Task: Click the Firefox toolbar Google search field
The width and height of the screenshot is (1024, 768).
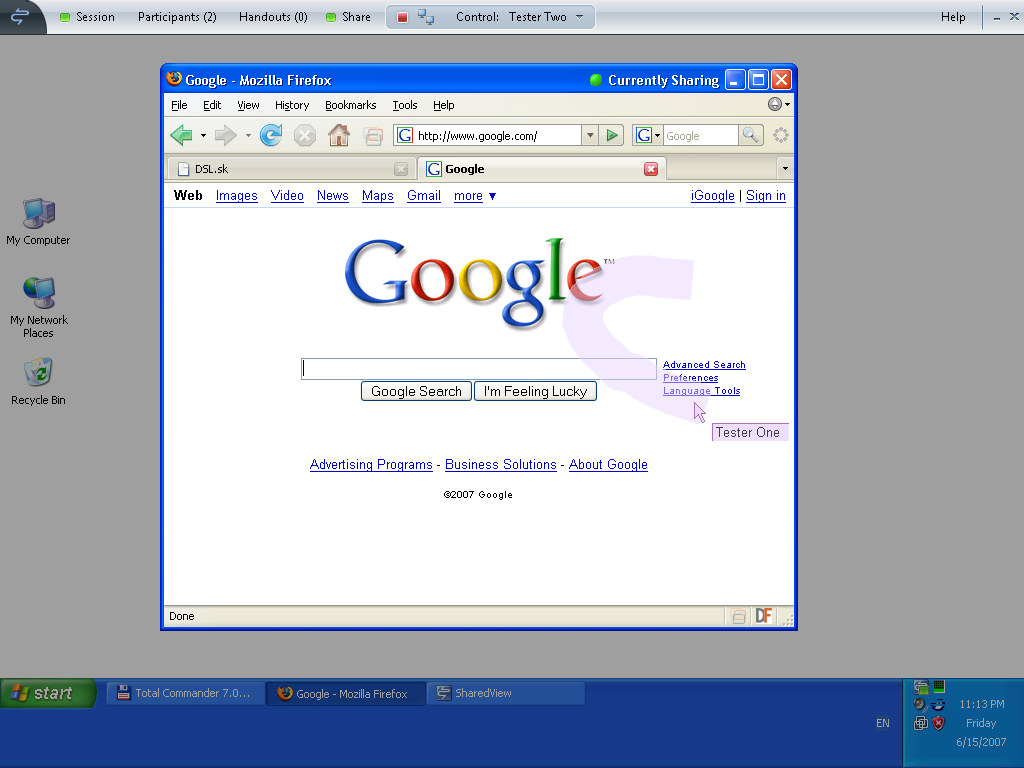Action: [x=700, y=136]
